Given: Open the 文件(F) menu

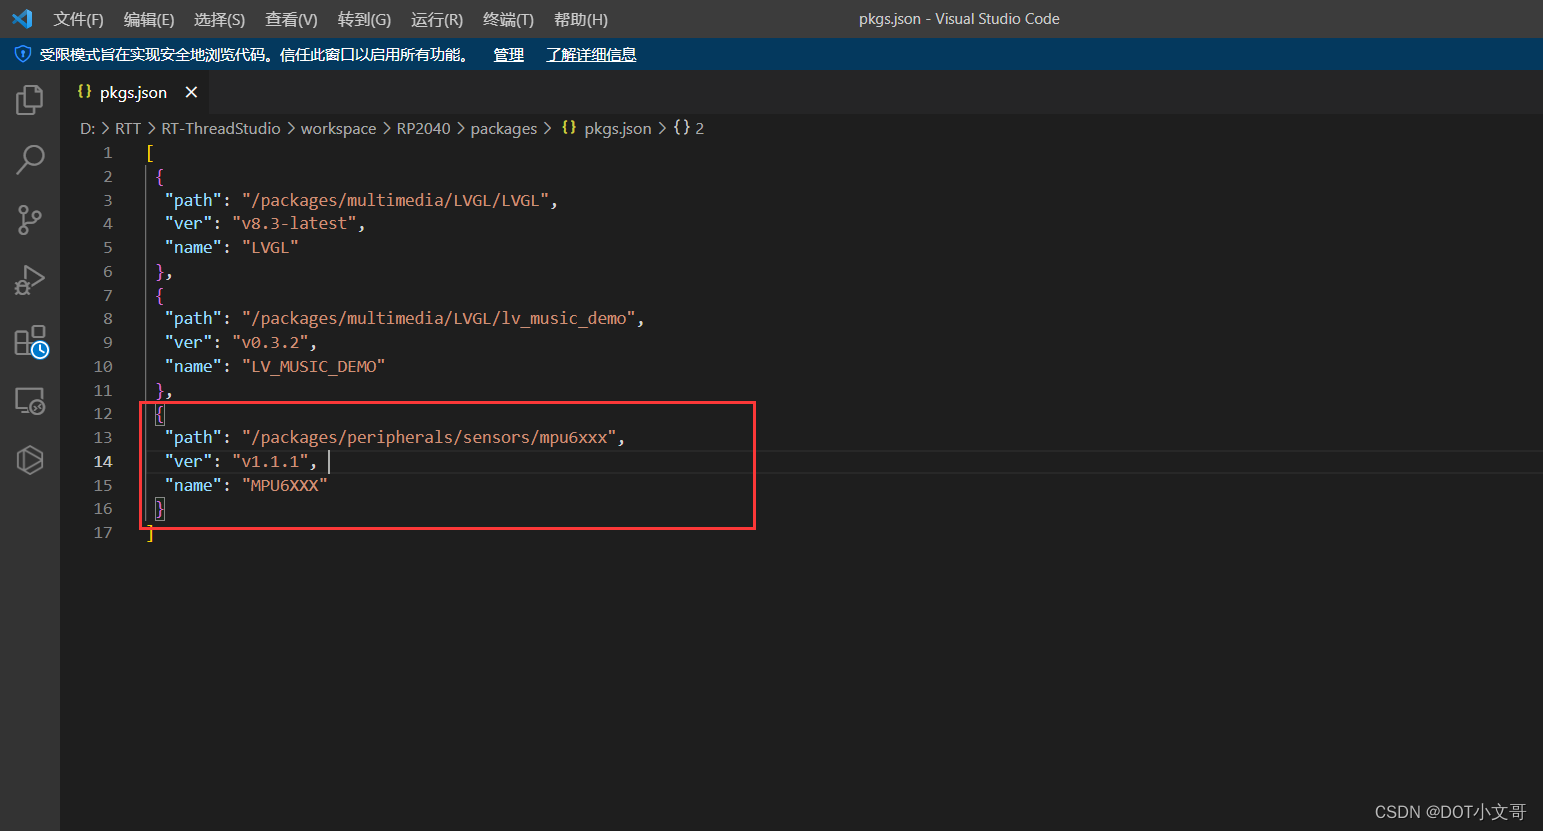Looking at the screenshot, I should click(x=78, y=19).
